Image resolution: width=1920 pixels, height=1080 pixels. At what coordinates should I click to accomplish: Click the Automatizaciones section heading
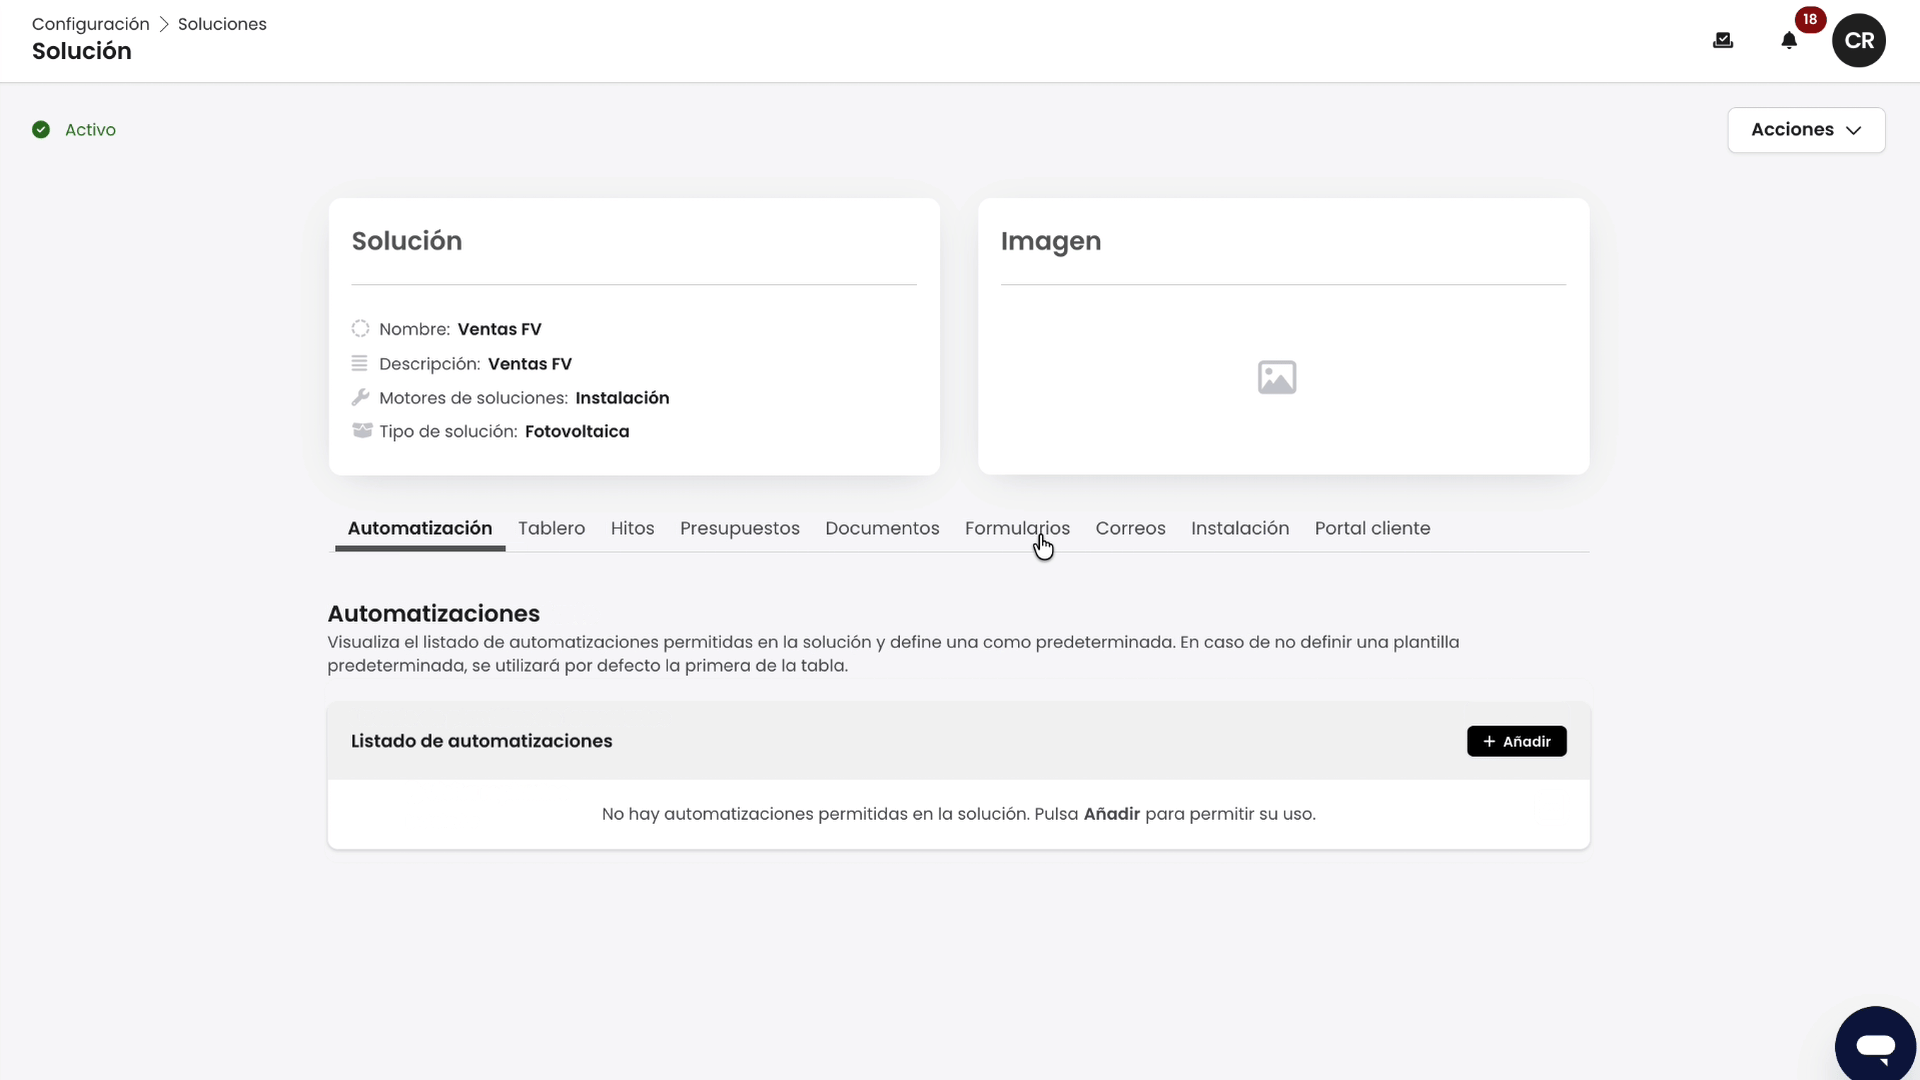point(433,613)
